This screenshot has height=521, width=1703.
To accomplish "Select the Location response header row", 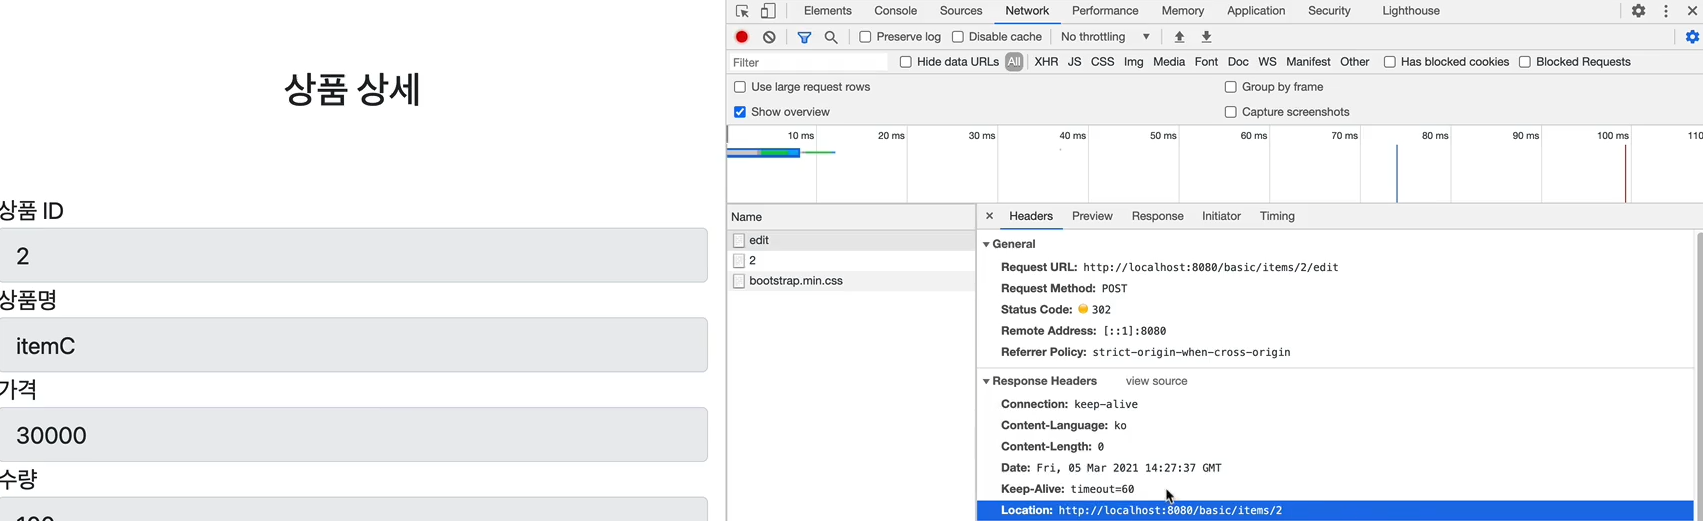I will [x=1334, y=510].
